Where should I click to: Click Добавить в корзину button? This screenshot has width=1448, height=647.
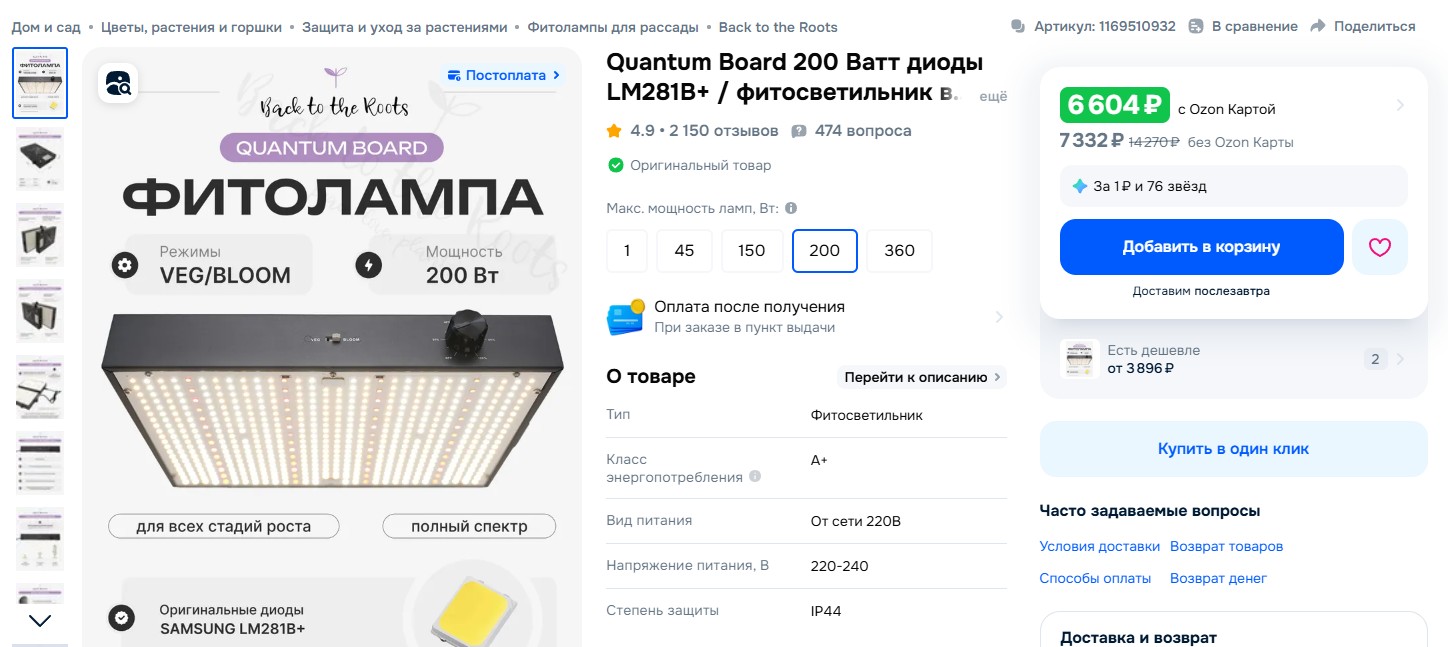coord(1201,247)
